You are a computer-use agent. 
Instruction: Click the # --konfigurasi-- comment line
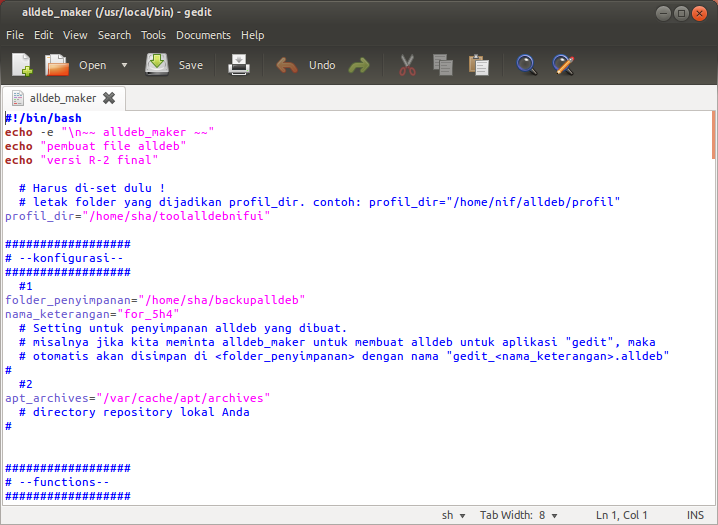[64, 258]
